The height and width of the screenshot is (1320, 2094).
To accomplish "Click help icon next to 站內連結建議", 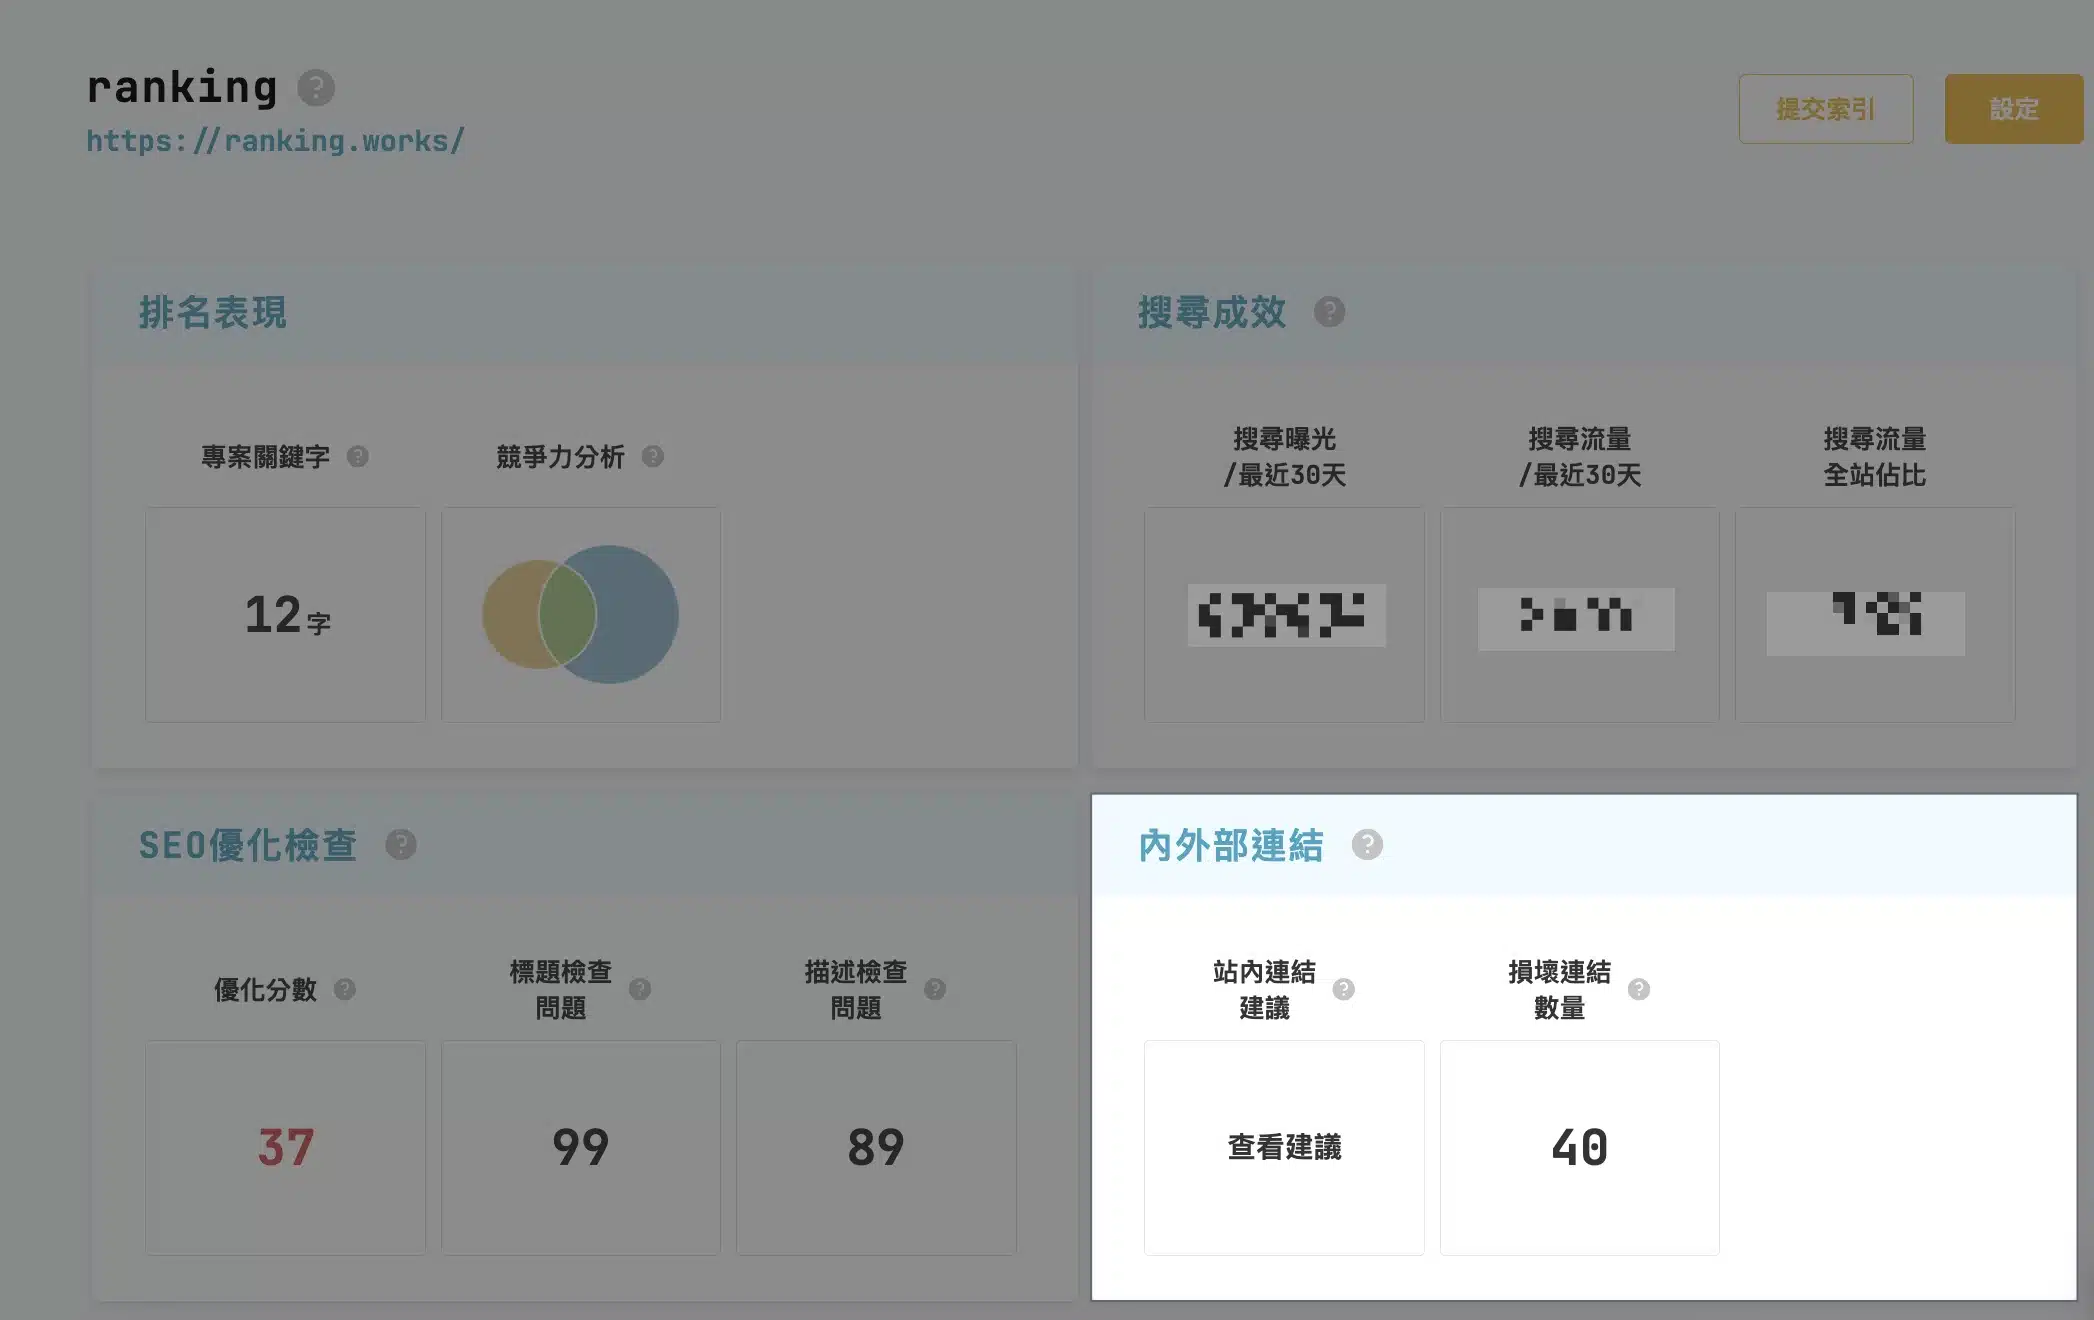I will point(1344,989).
